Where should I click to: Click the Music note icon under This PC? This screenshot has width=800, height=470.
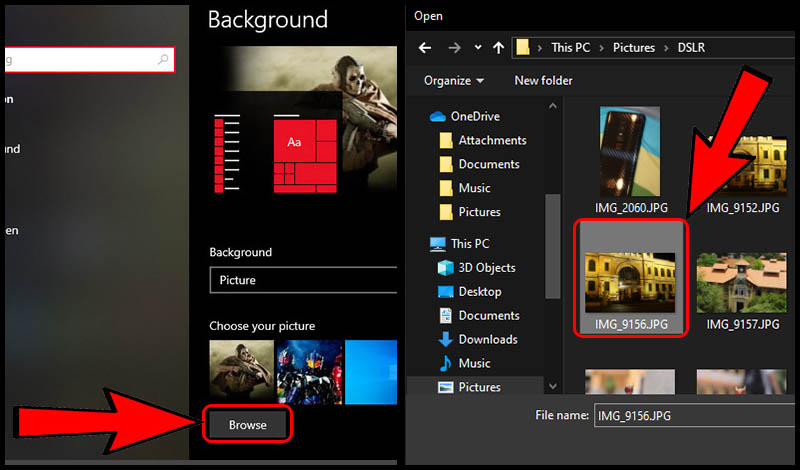pos(446,363)
